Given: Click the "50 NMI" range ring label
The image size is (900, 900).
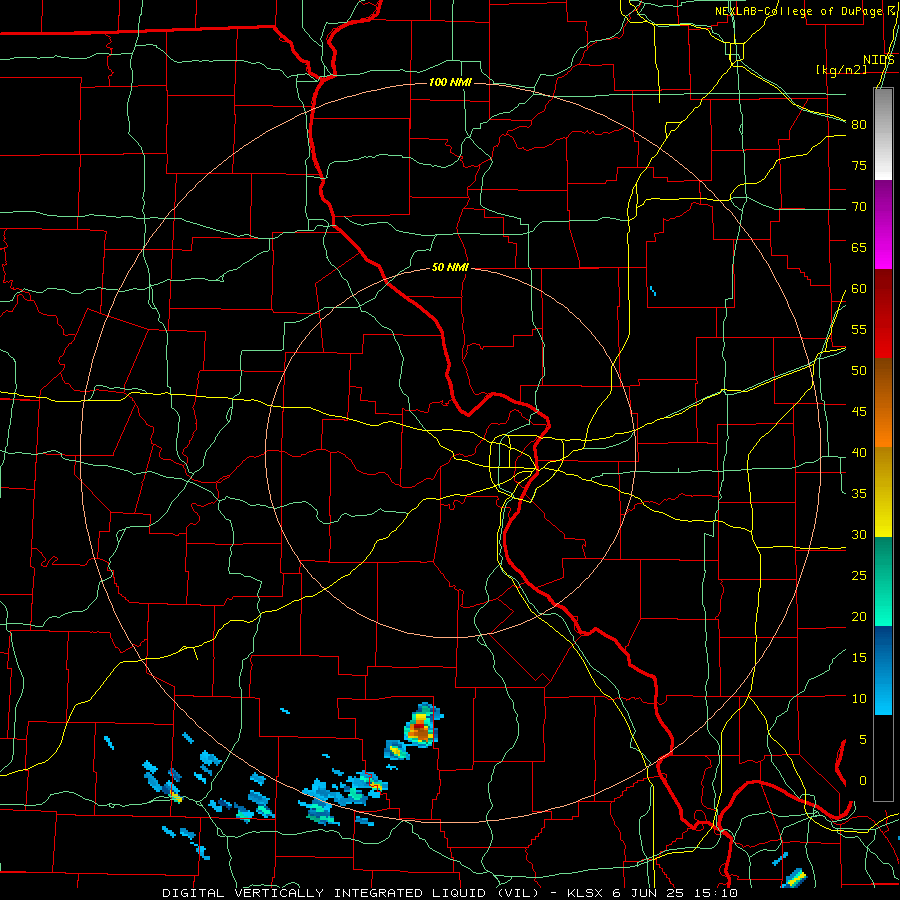Looking at the screenshot, I should coord(450,267).
